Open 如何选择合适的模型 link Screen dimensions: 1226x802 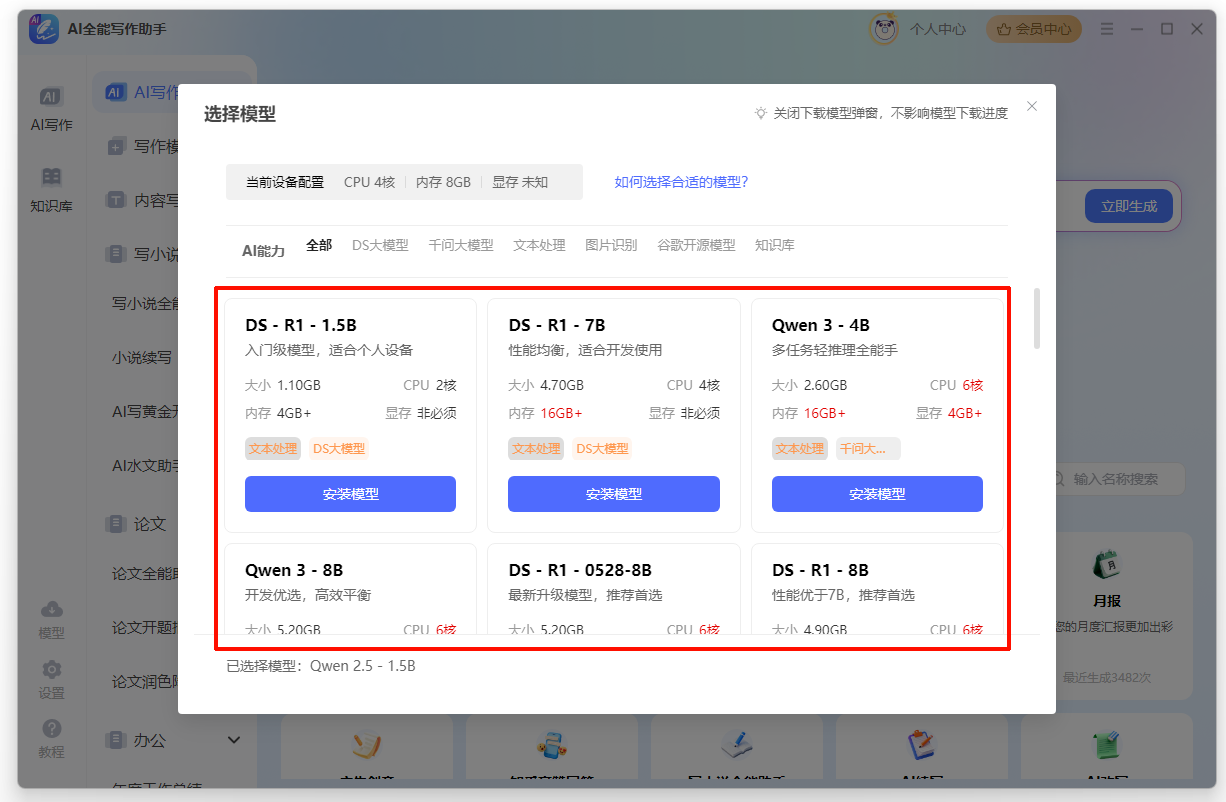(681, 182)
